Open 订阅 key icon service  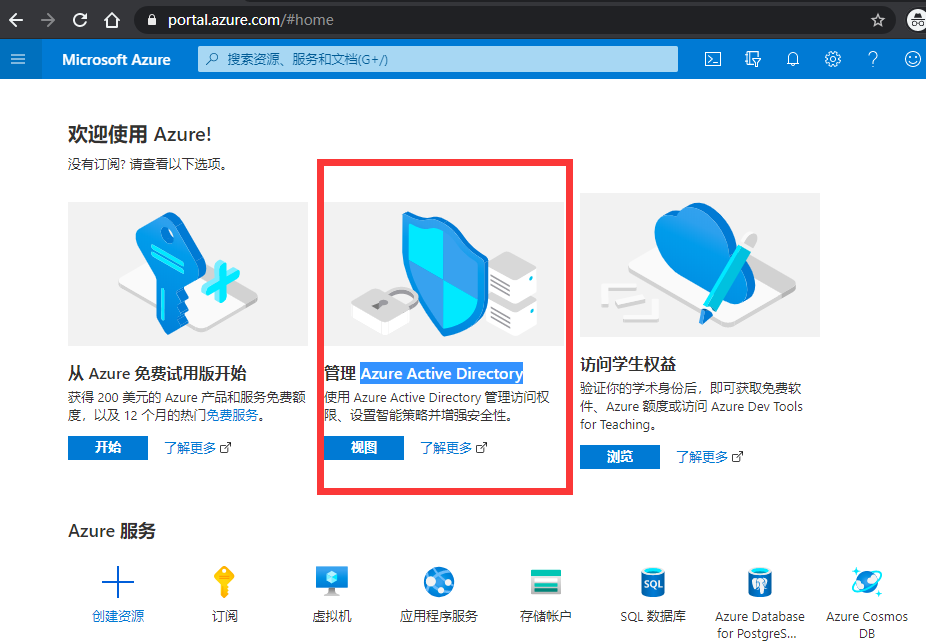coord(224,582)
